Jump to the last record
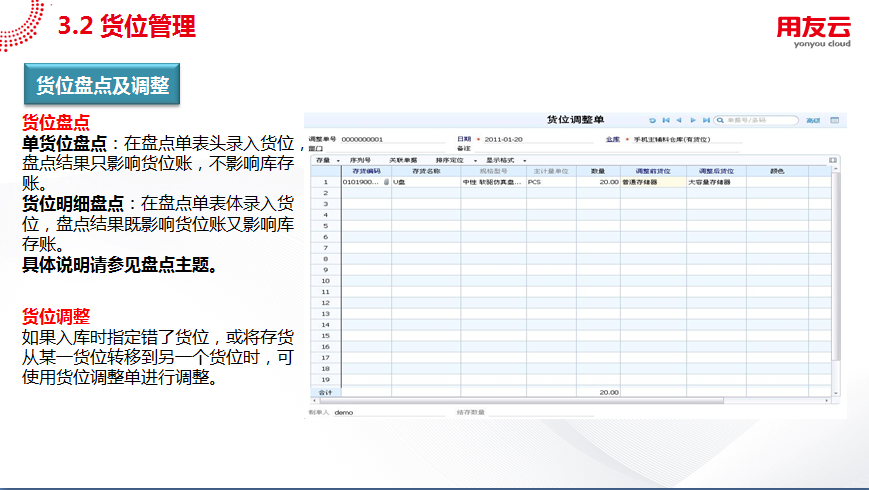The image size is (869, 490). click(x=706, y=120)
